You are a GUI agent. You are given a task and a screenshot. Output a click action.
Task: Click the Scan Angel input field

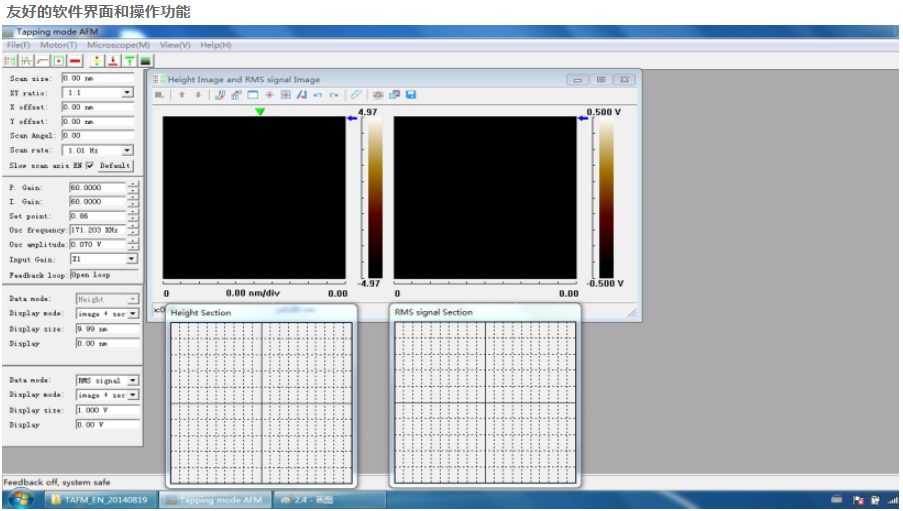[98, 136]
